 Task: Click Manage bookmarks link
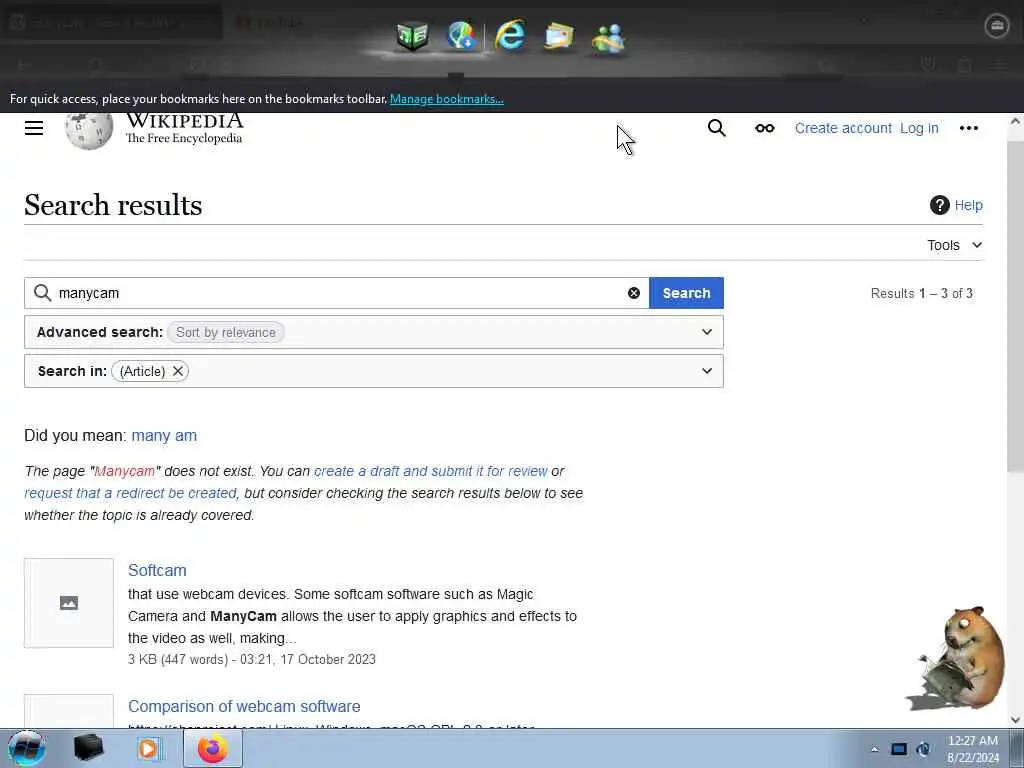[447, 99]
